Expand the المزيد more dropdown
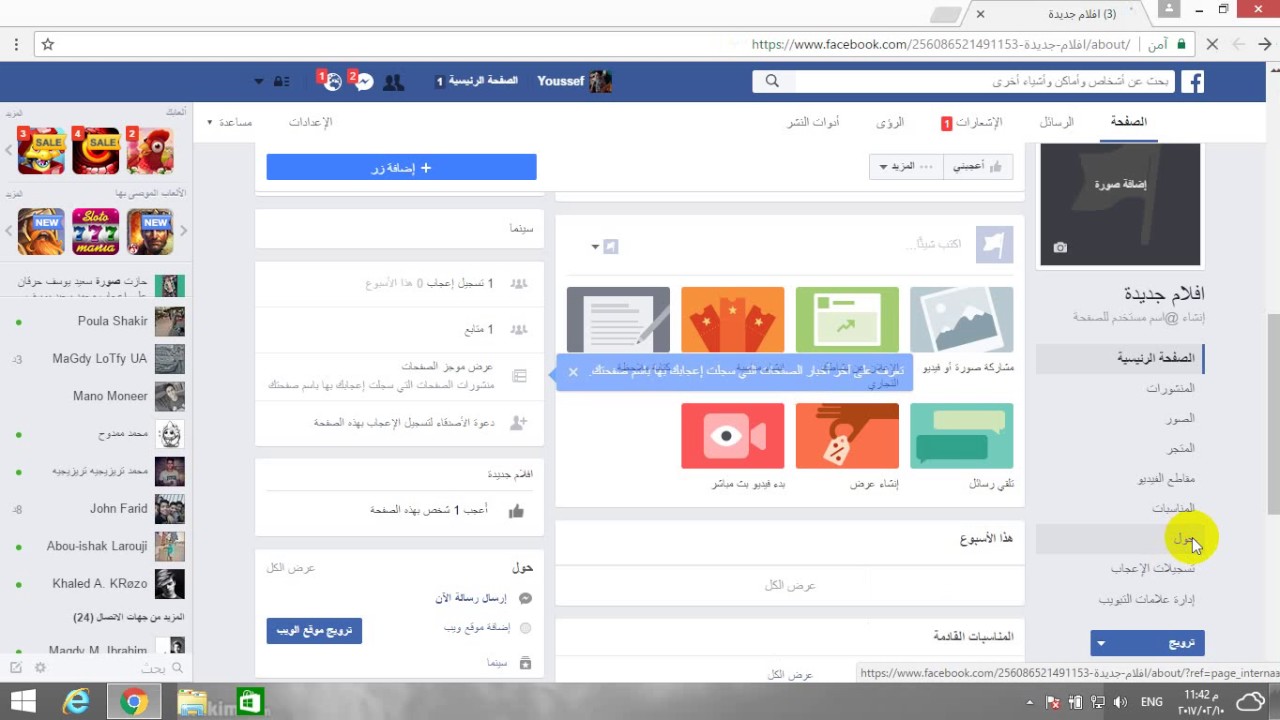Screen dimensions: 1280x720 tap(906, 167)
